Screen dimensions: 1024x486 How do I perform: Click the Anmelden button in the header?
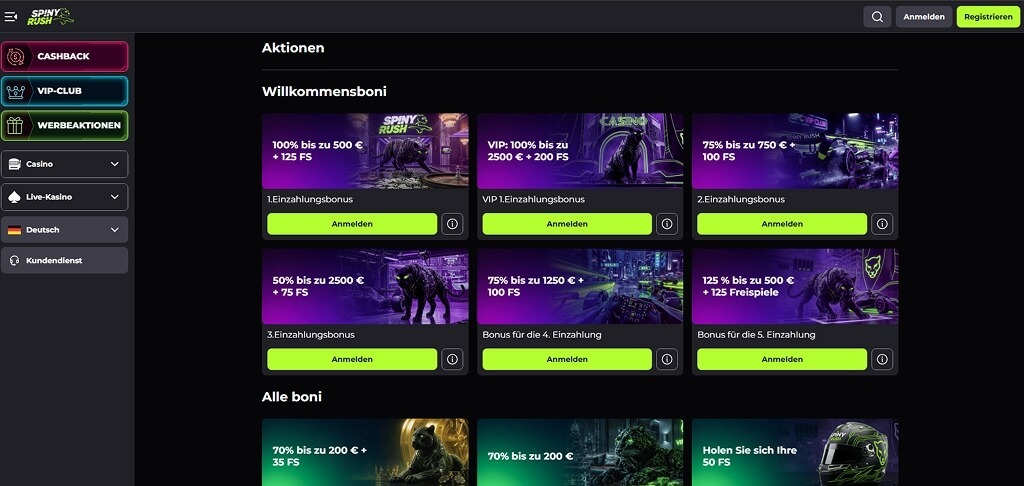click(923, 17)
